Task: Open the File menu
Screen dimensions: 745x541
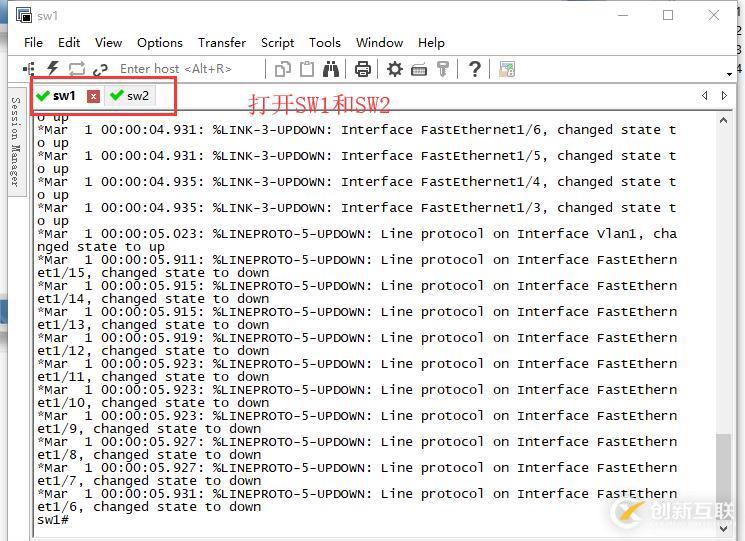Action: (x=33, y=43)
